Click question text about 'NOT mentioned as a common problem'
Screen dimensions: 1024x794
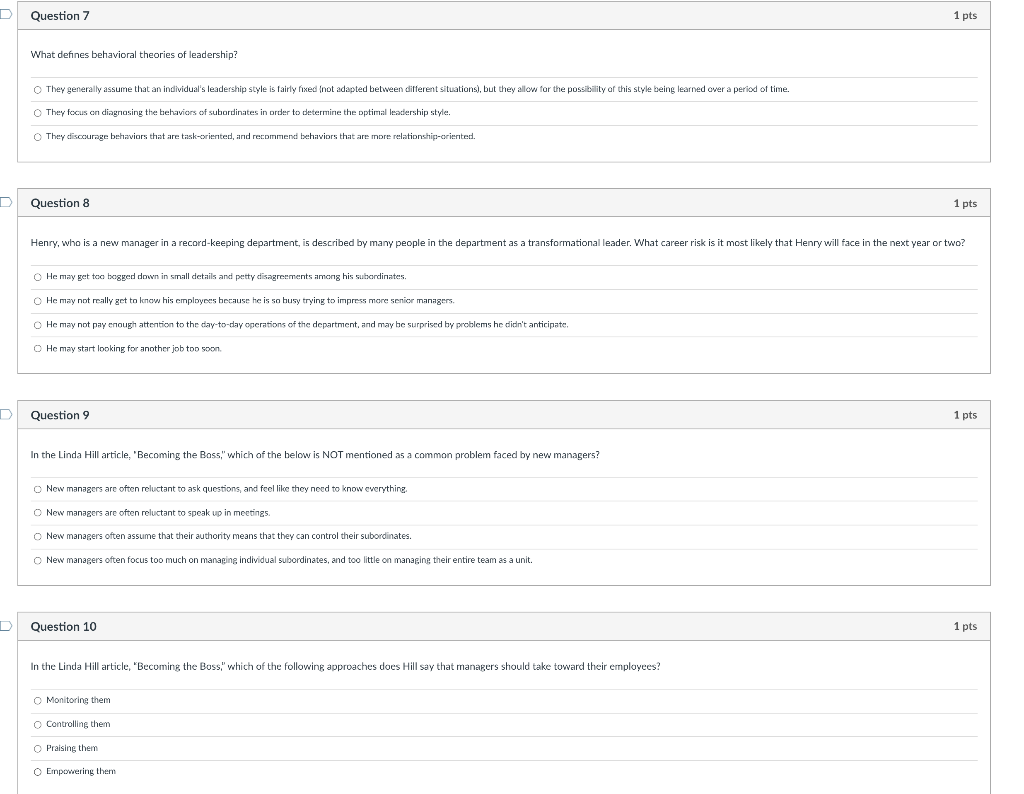(x=315, y=454)
